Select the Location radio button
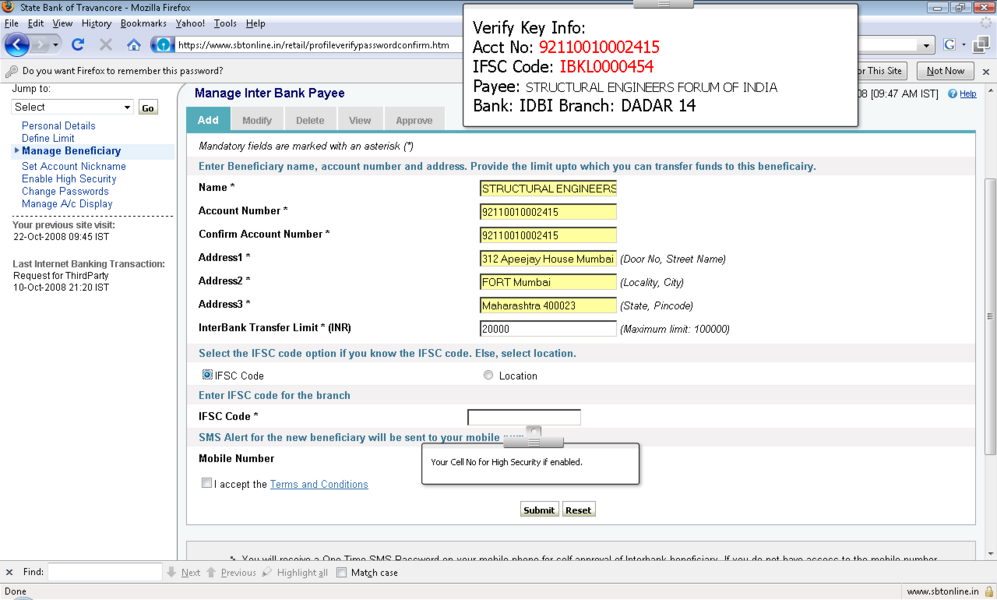 [x=488, y=376]
